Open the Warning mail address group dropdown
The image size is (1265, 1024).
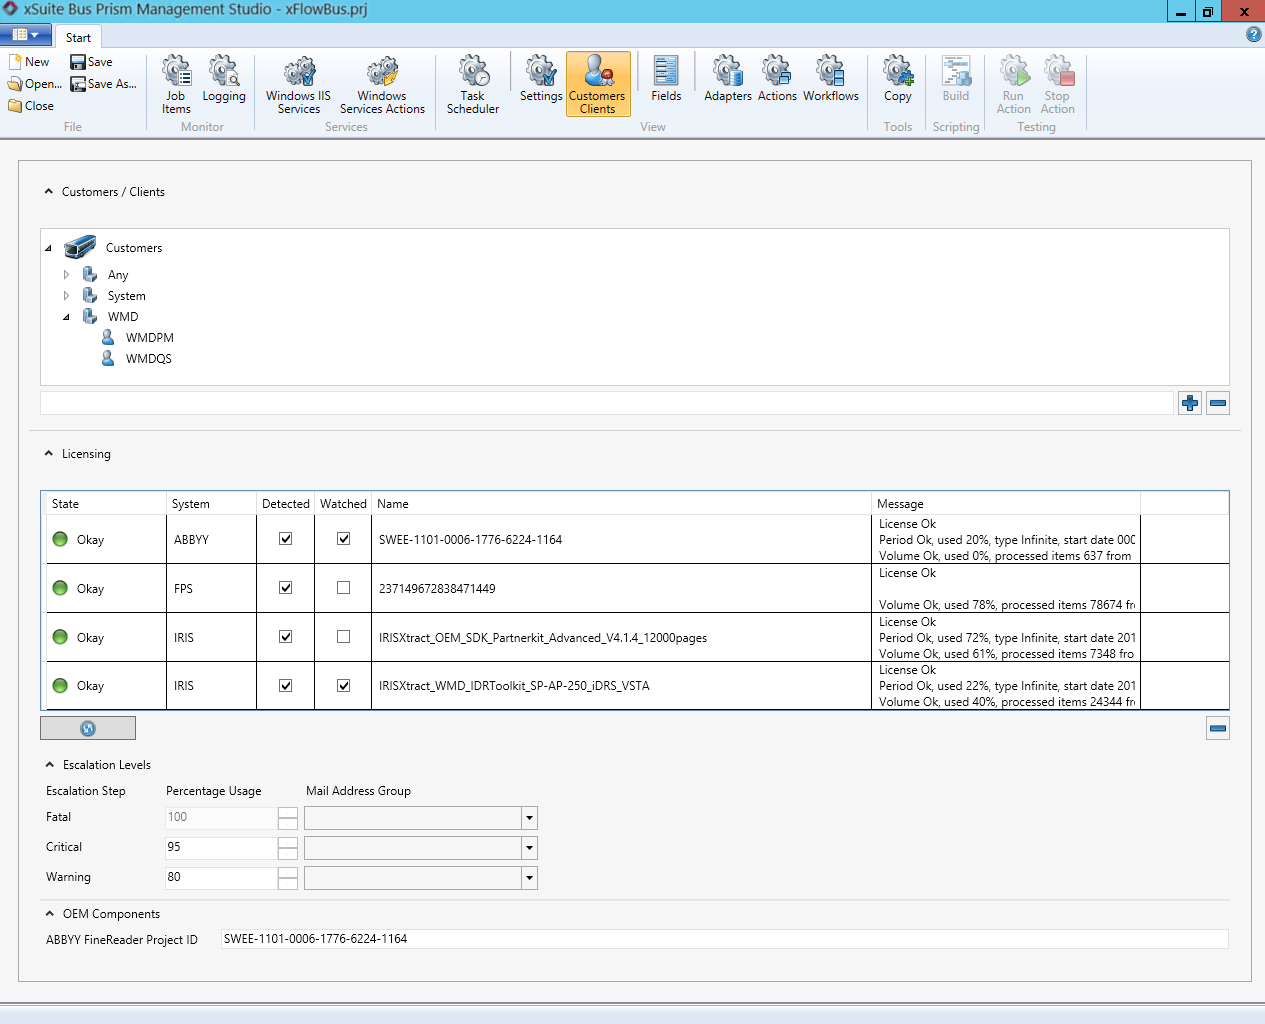[529, 878]
